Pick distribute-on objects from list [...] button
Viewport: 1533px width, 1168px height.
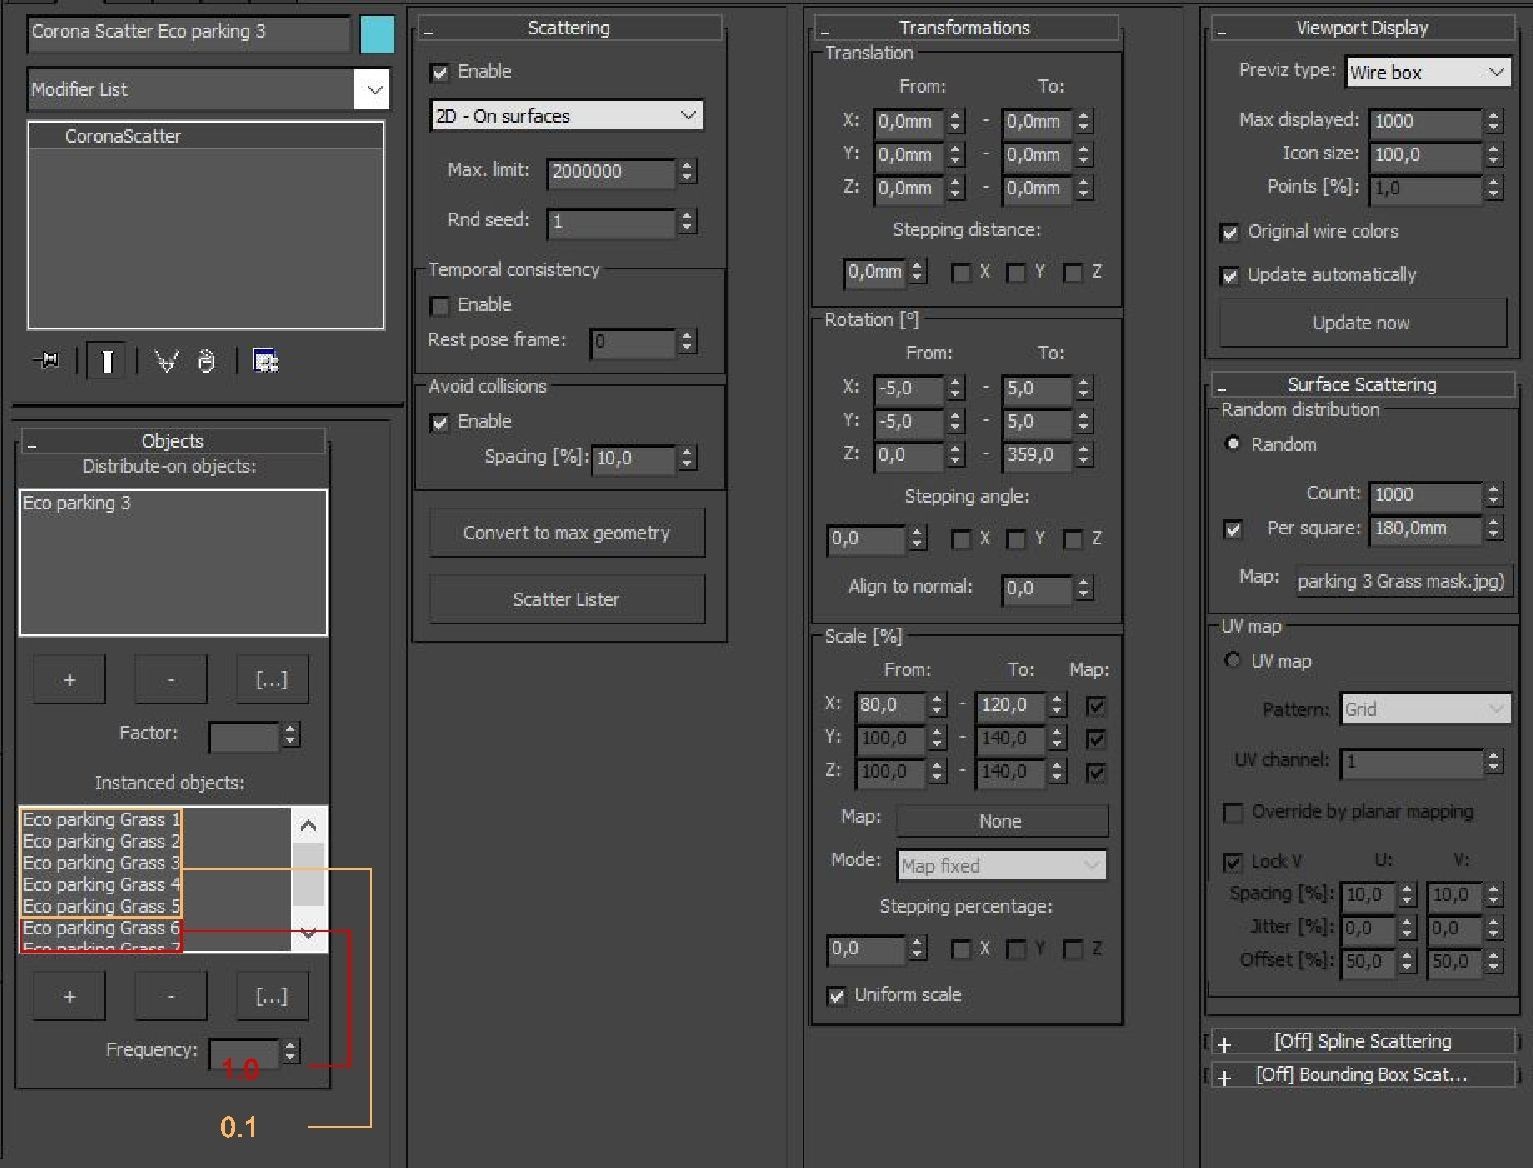coord(272,680)
